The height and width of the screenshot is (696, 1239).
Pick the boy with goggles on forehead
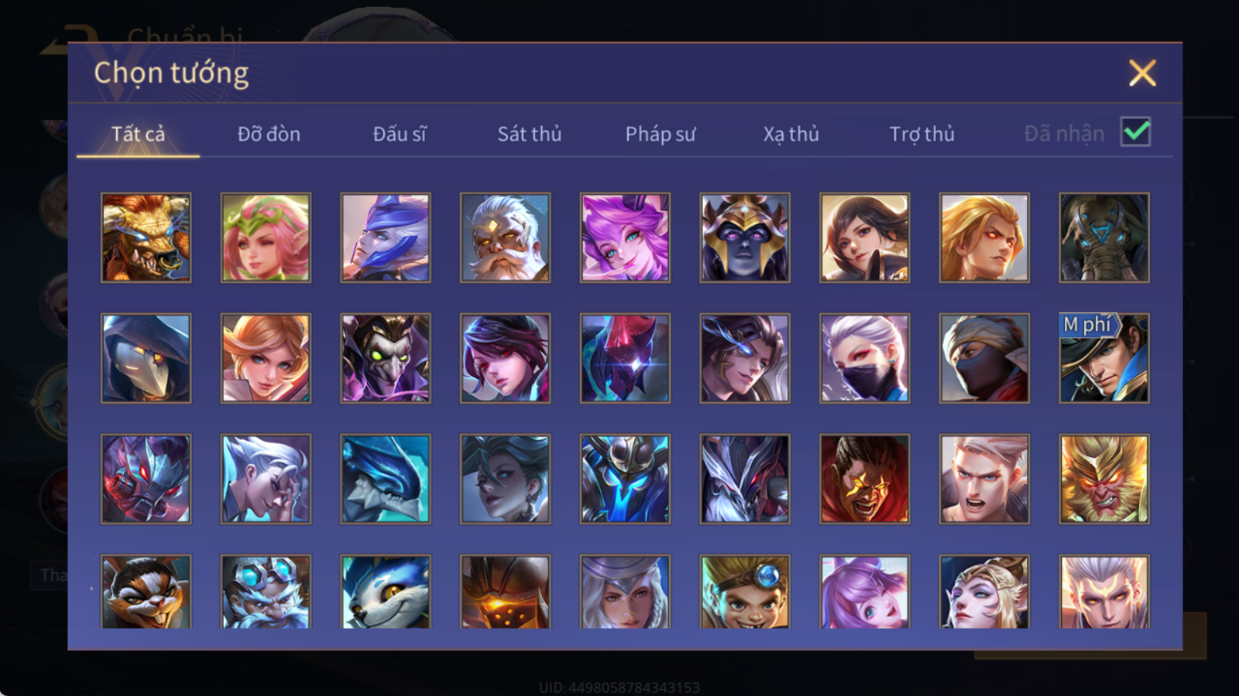[x=745, y=591]
